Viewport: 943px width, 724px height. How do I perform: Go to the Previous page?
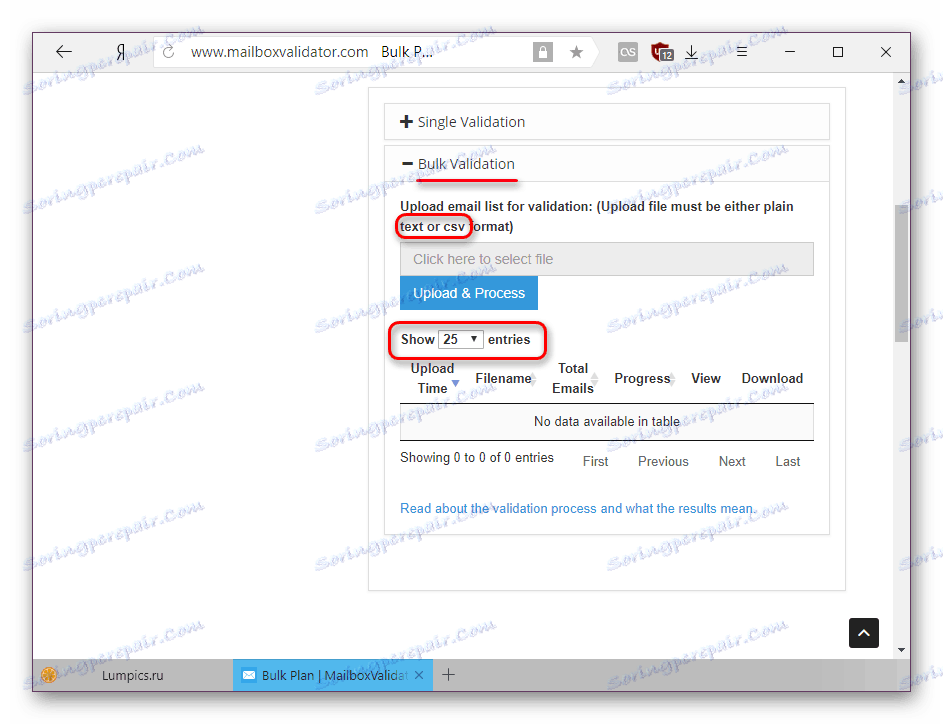click(x=663, y=461)
